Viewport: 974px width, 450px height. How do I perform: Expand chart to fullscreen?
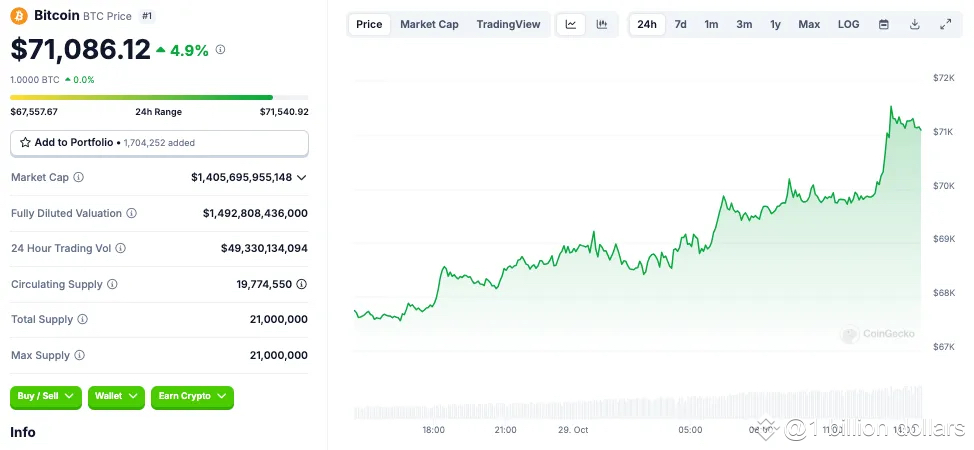click(945, 24)
